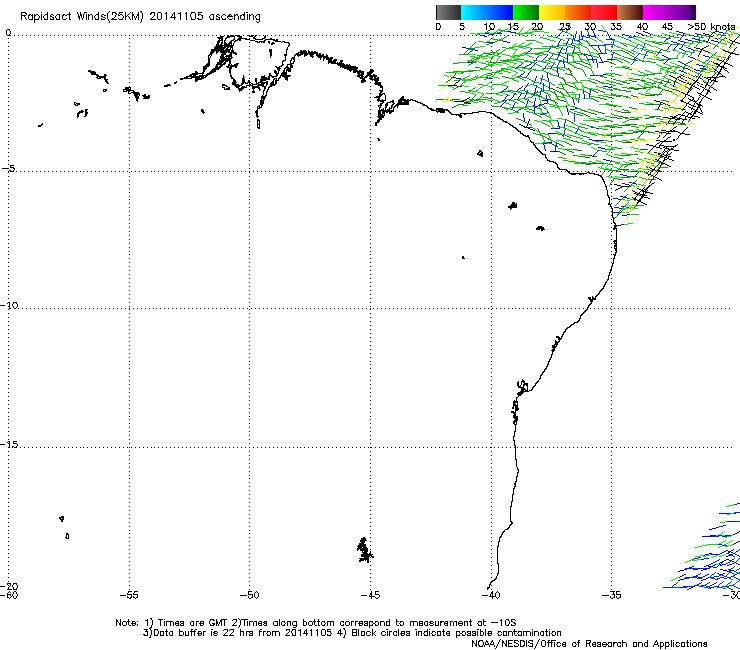Click the '-5' latitude label on left axis
Screen dimensions: 740x650
(x=9, y=168)
